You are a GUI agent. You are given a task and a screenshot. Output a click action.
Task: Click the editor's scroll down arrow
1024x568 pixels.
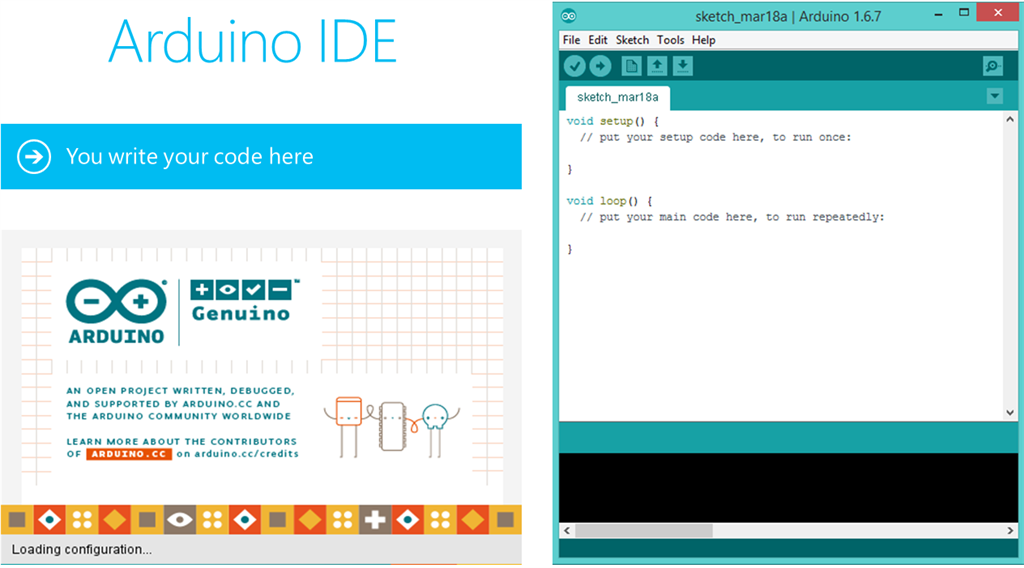pos(1009,413)
